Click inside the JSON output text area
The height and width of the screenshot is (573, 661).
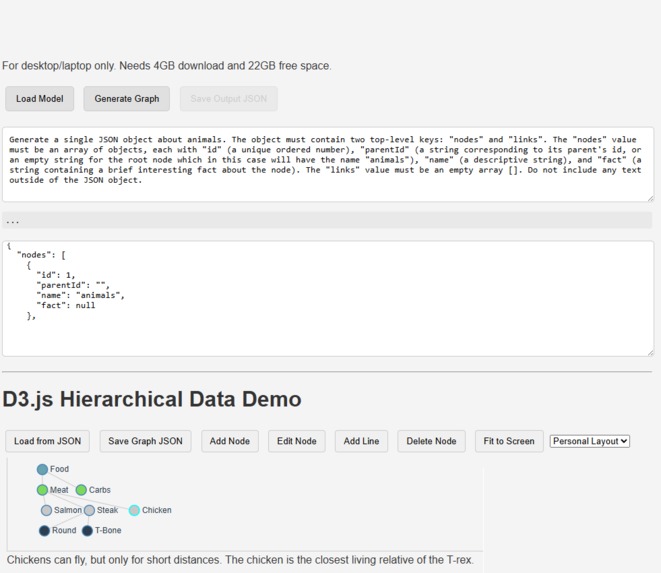328,299
